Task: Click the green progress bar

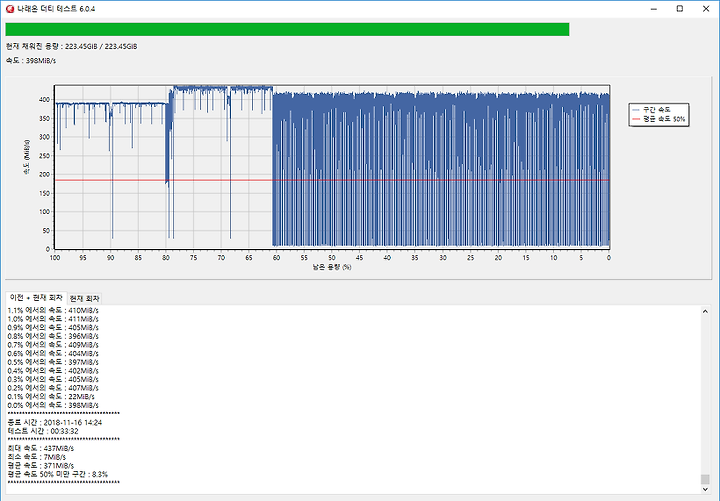Action: click(x=287, y=29)
